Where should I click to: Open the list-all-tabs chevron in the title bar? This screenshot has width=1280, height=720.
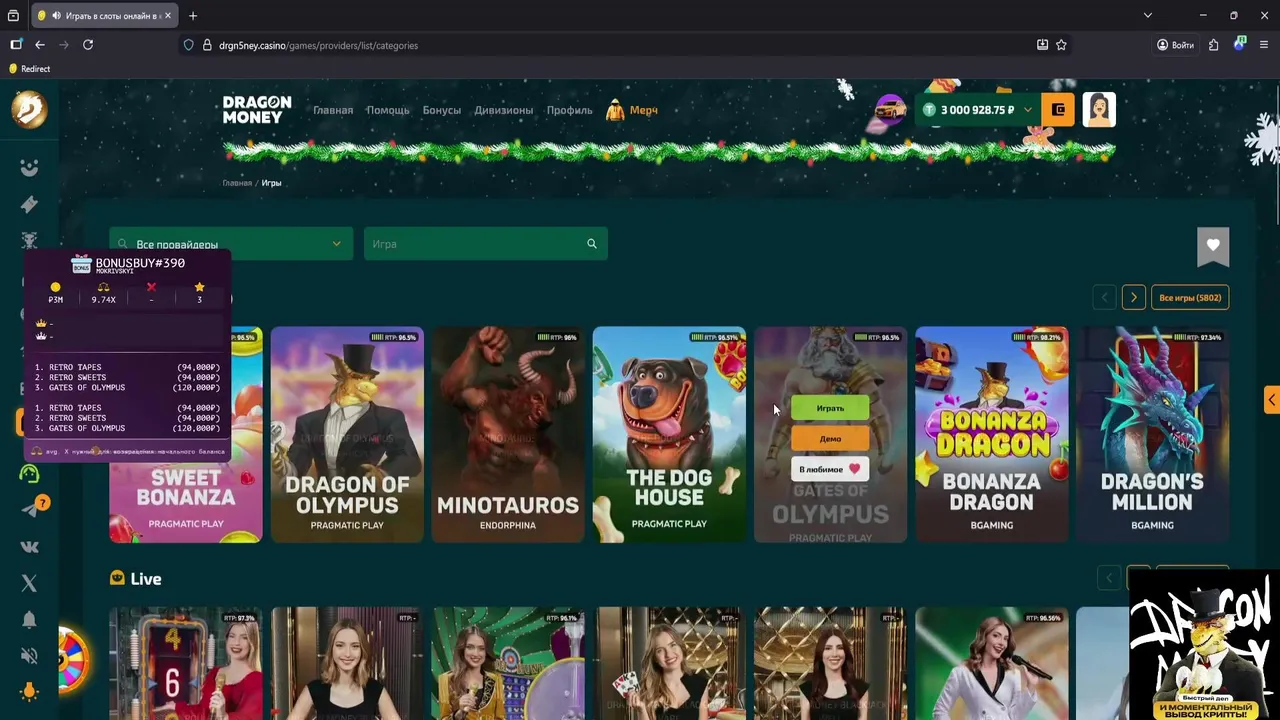[1148, 16]
